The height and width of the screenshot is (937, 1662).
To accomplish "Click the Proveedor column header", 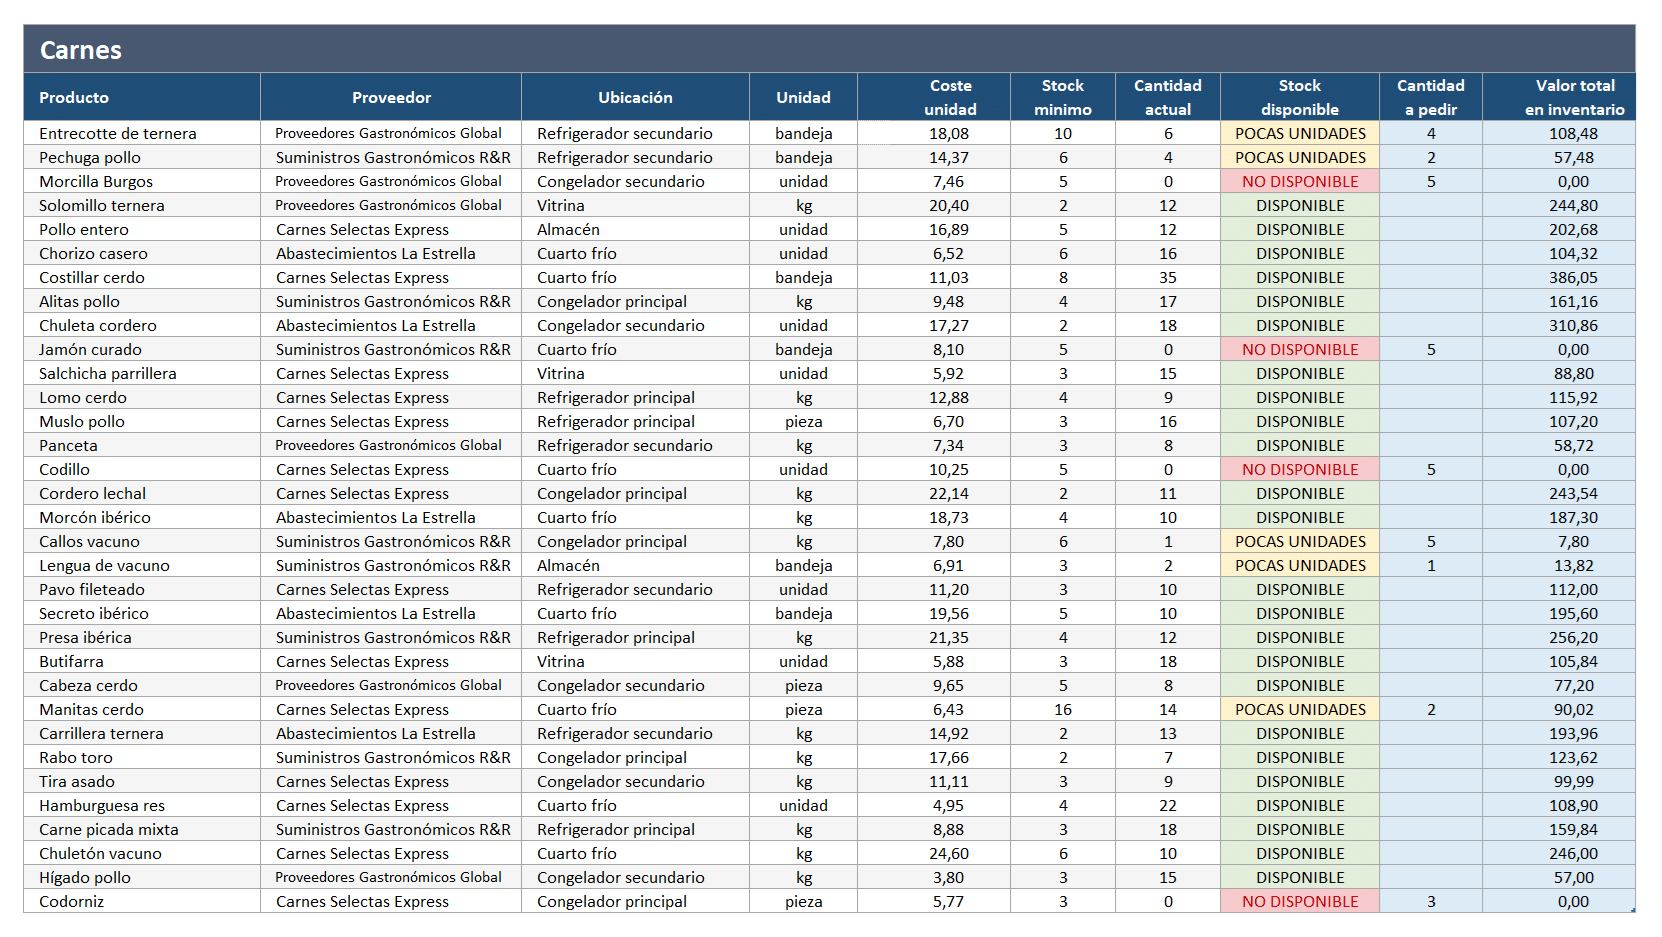I will pos(391,97).
